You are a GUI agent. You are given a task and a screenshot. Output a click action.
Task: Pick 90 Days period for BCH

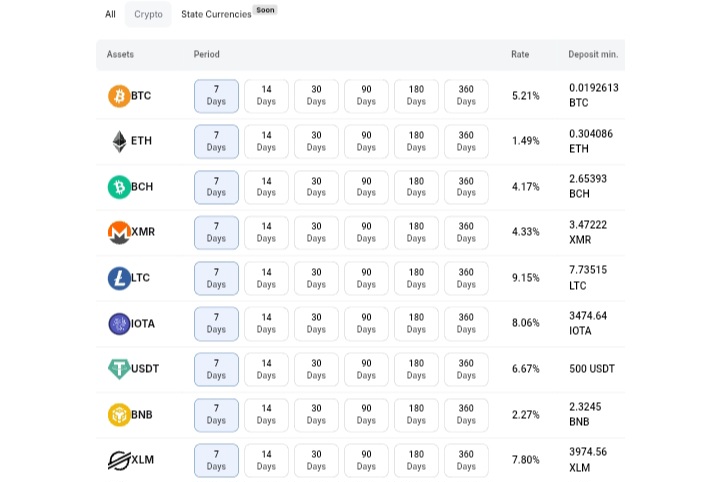[366, 187]
